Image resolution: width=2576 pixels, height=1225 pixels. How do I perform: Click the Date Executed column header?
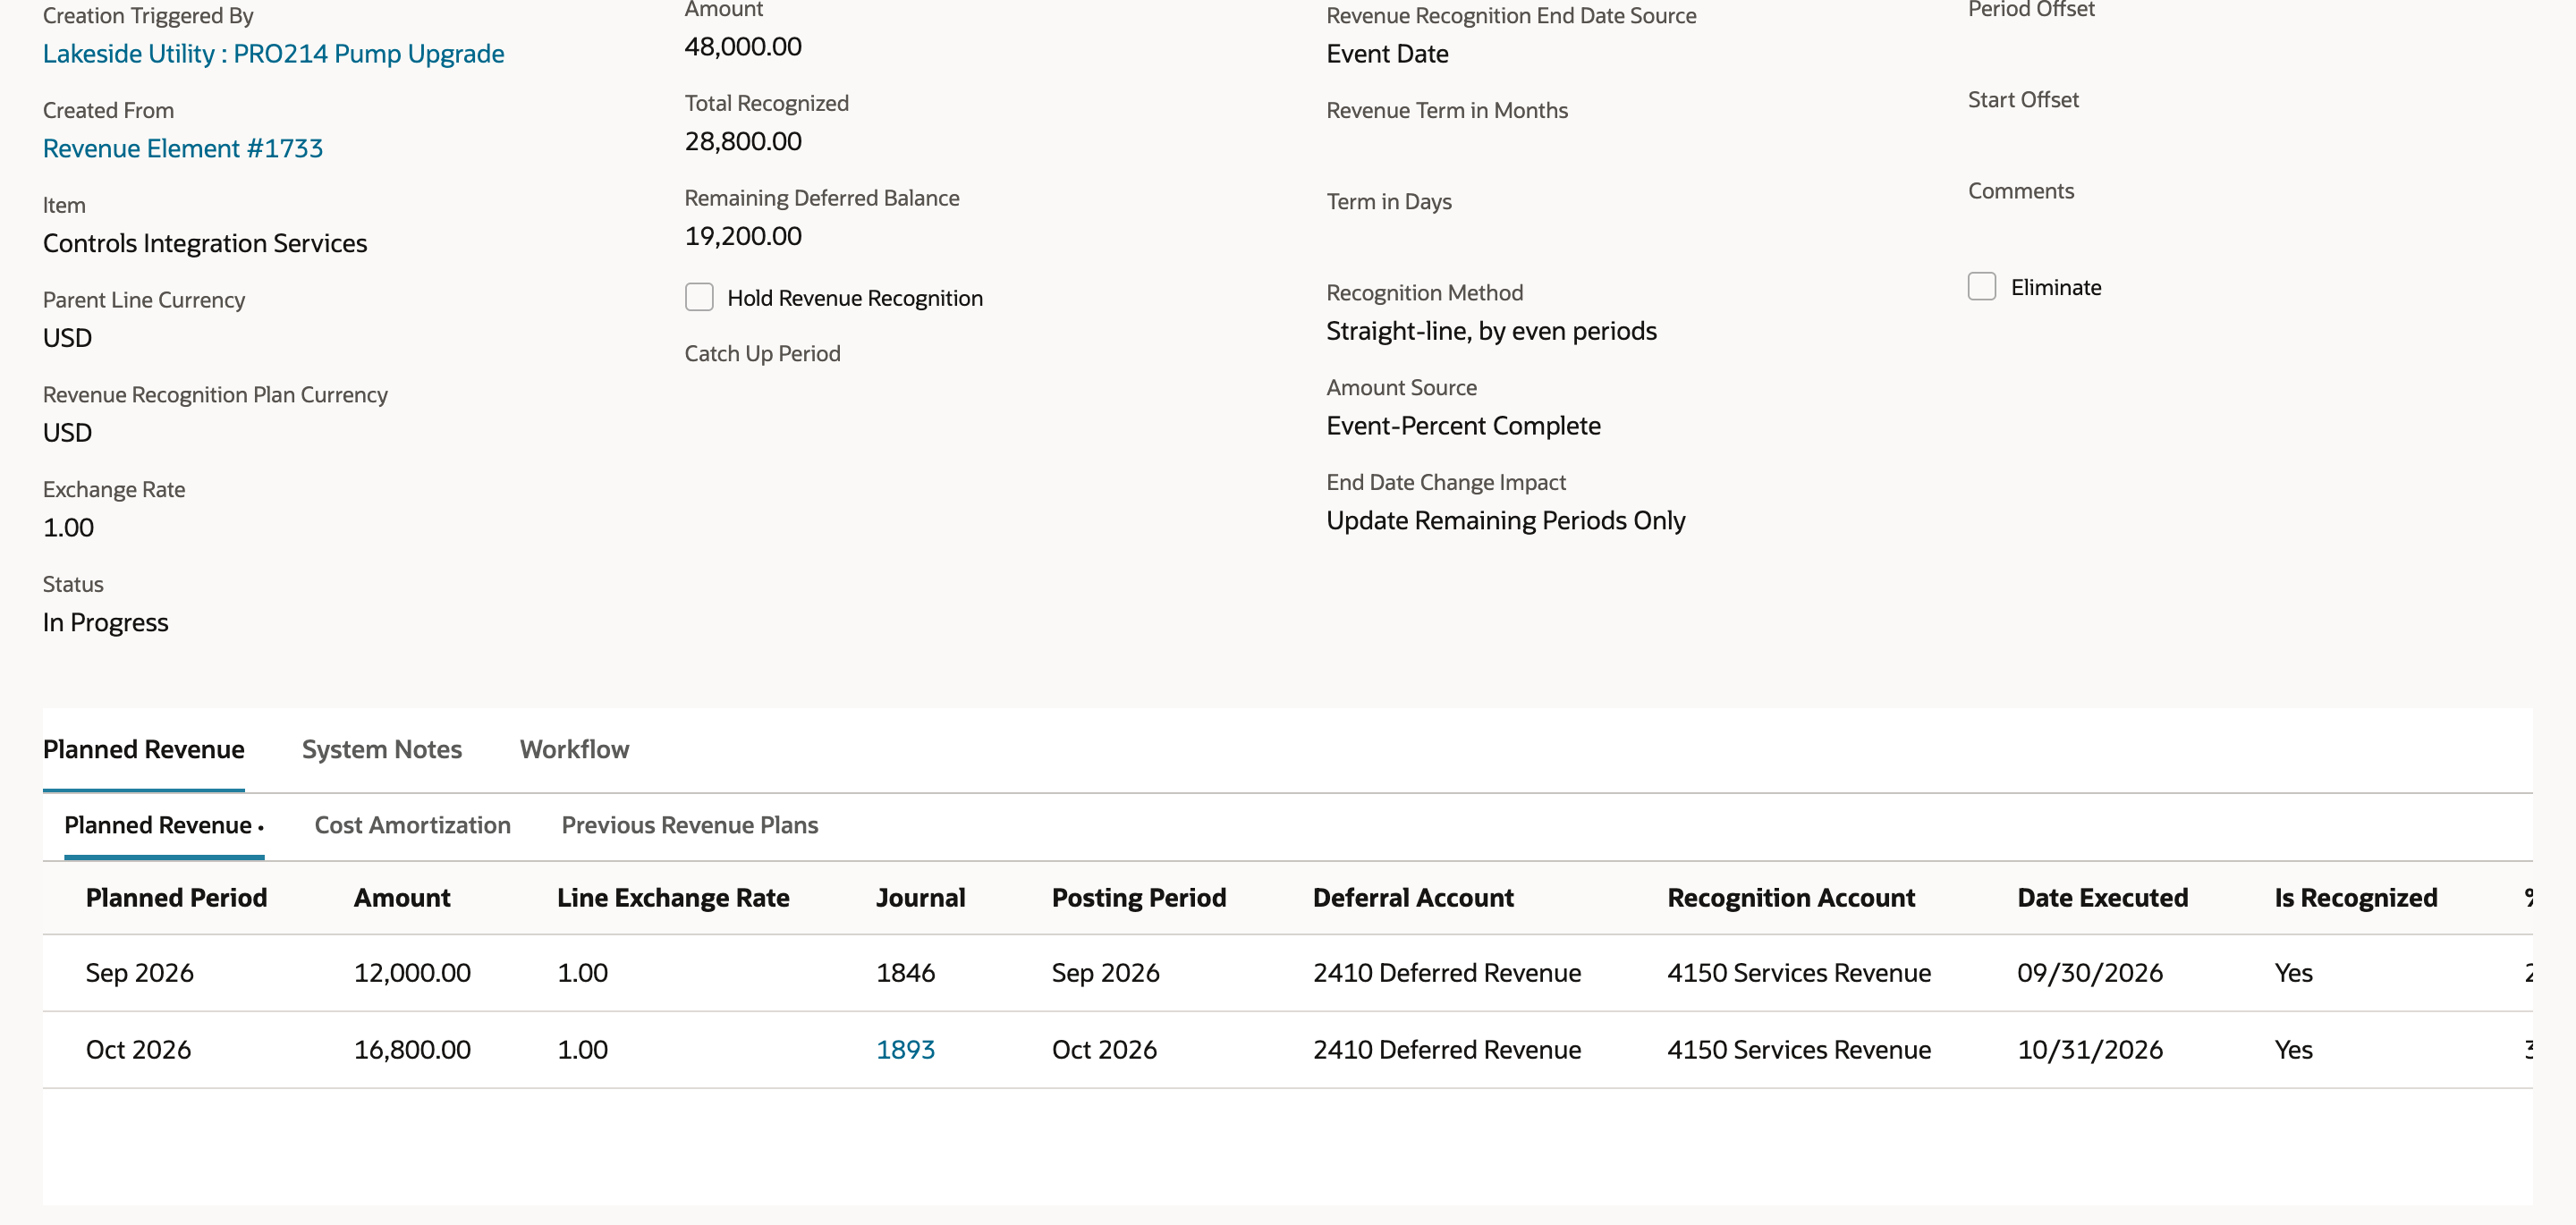pos(2103,898)
